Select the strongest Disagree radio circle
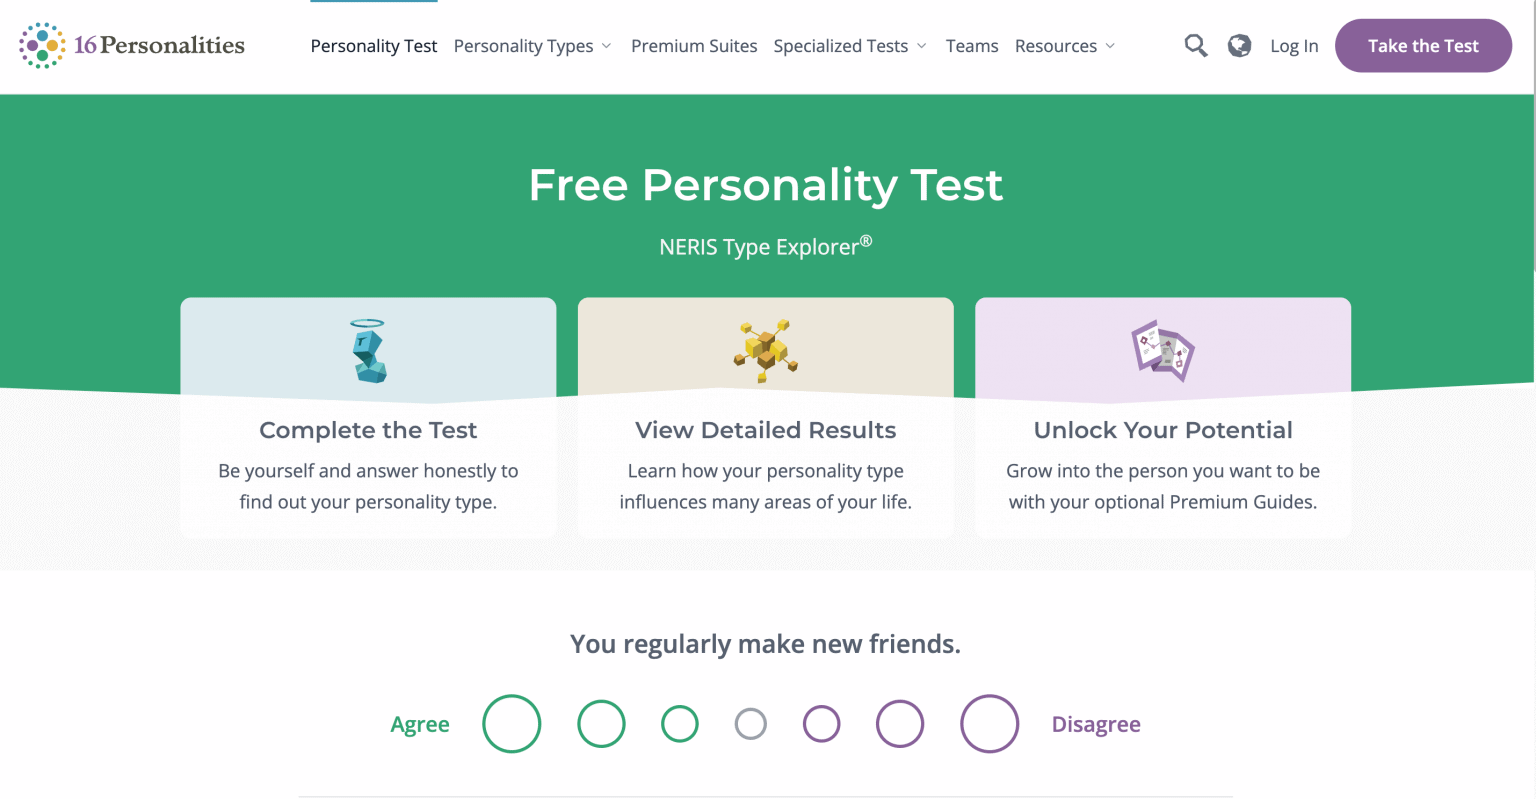The image size is (1536, 799). pyautogui.click(x=989, y=723)
